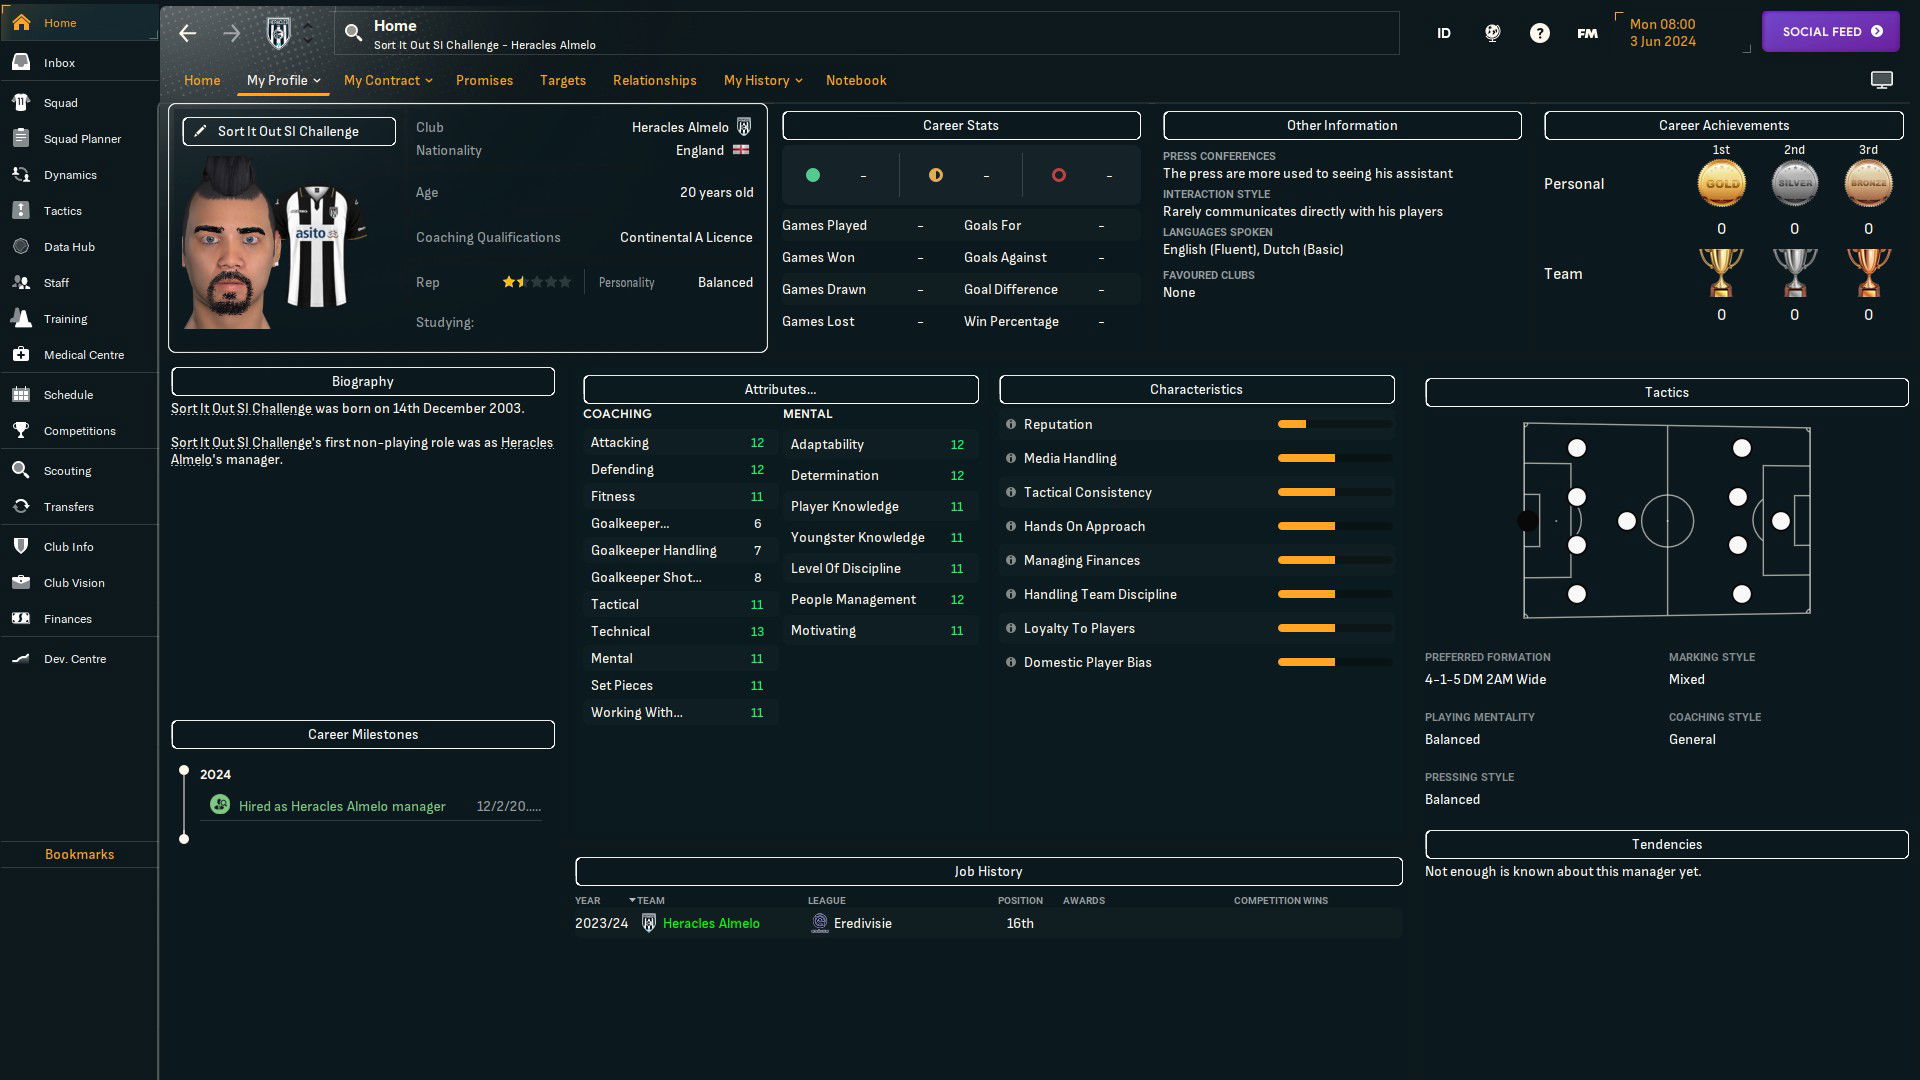The height and width of the screenshot is (1080, 1920).
Task: Switch to the Home tab
Action: coord(202,80)
